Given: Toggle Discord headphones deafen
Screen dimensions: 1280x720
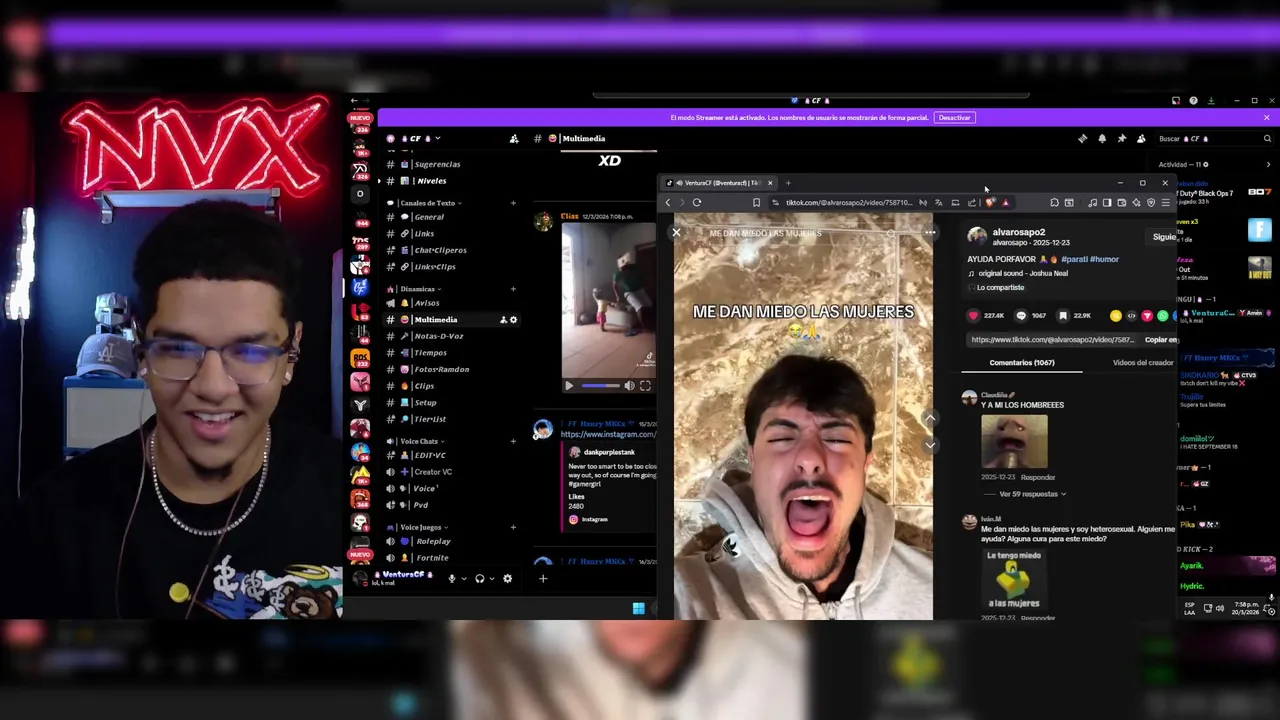Looking at the screenshot, I should (480, 578).
